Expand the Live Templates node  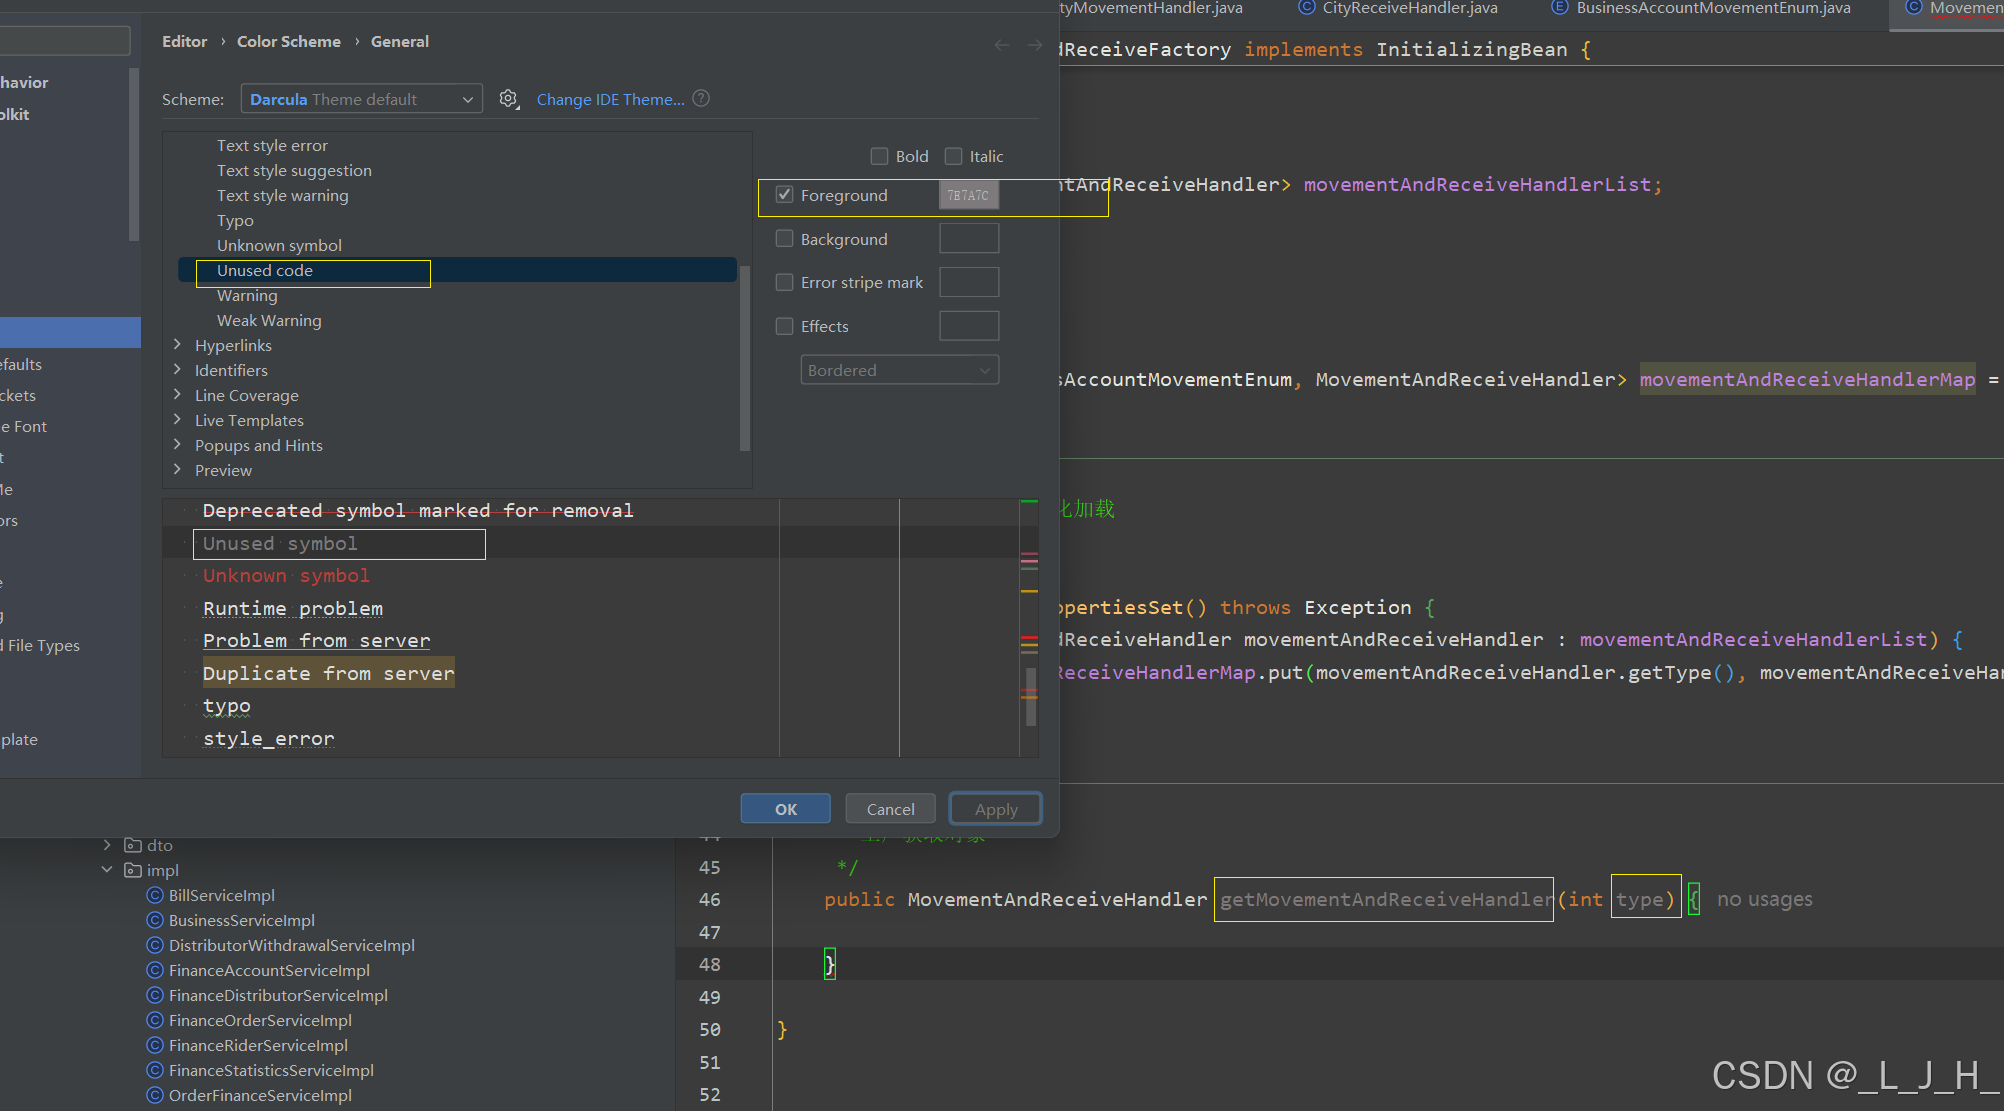(177, 420)
